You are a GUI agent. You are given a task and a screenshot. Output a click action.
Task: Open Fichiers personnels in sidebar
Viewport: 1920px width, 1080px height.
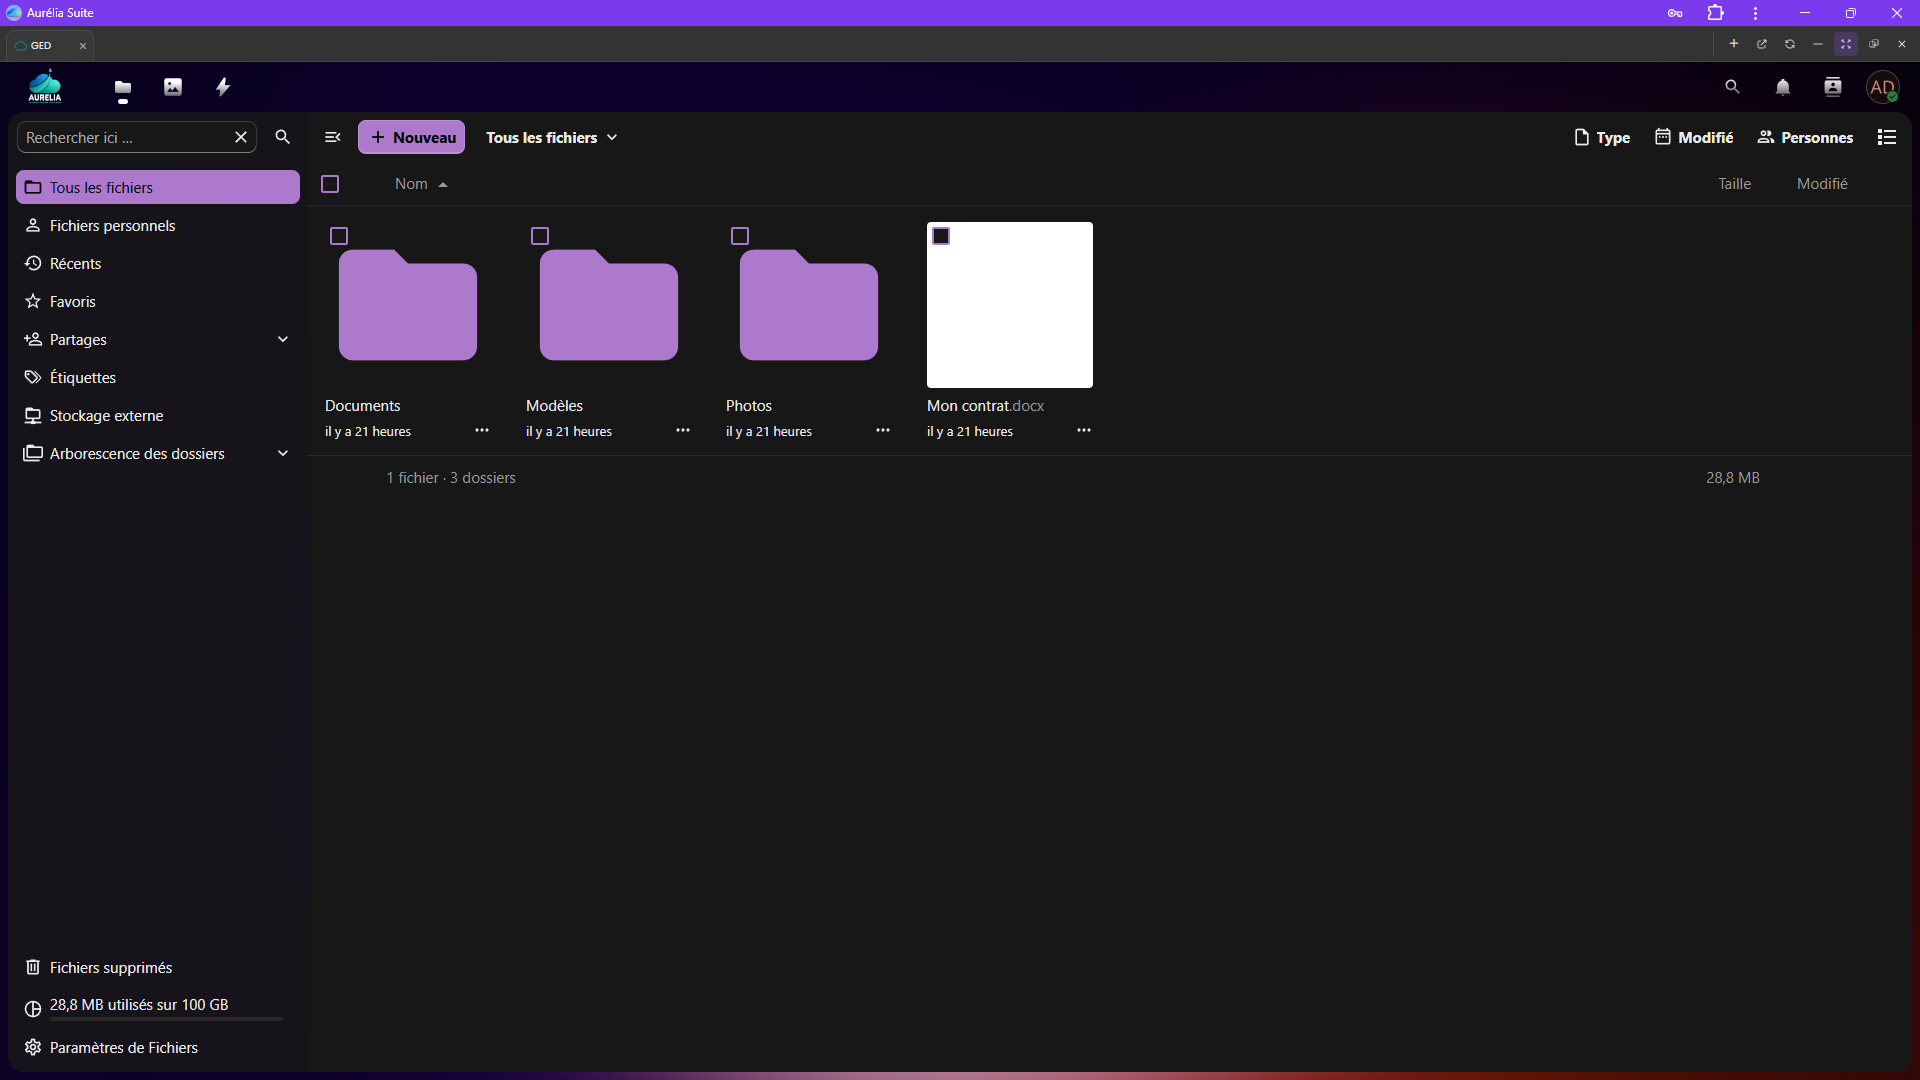coord(158,226)
